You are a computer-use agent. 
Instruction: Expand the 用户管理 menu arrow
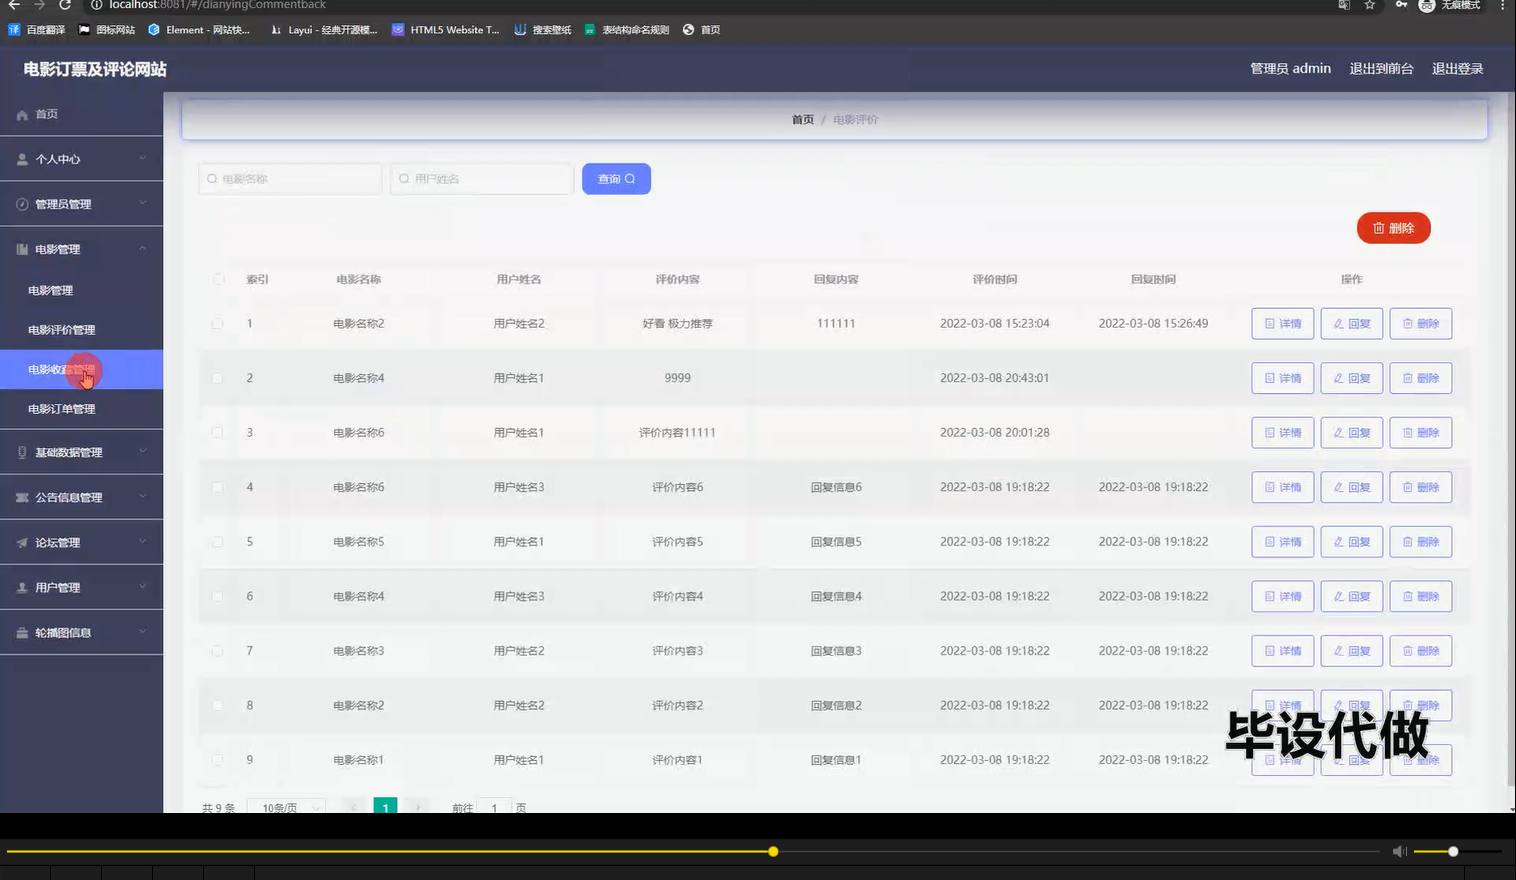coord(143,587)
